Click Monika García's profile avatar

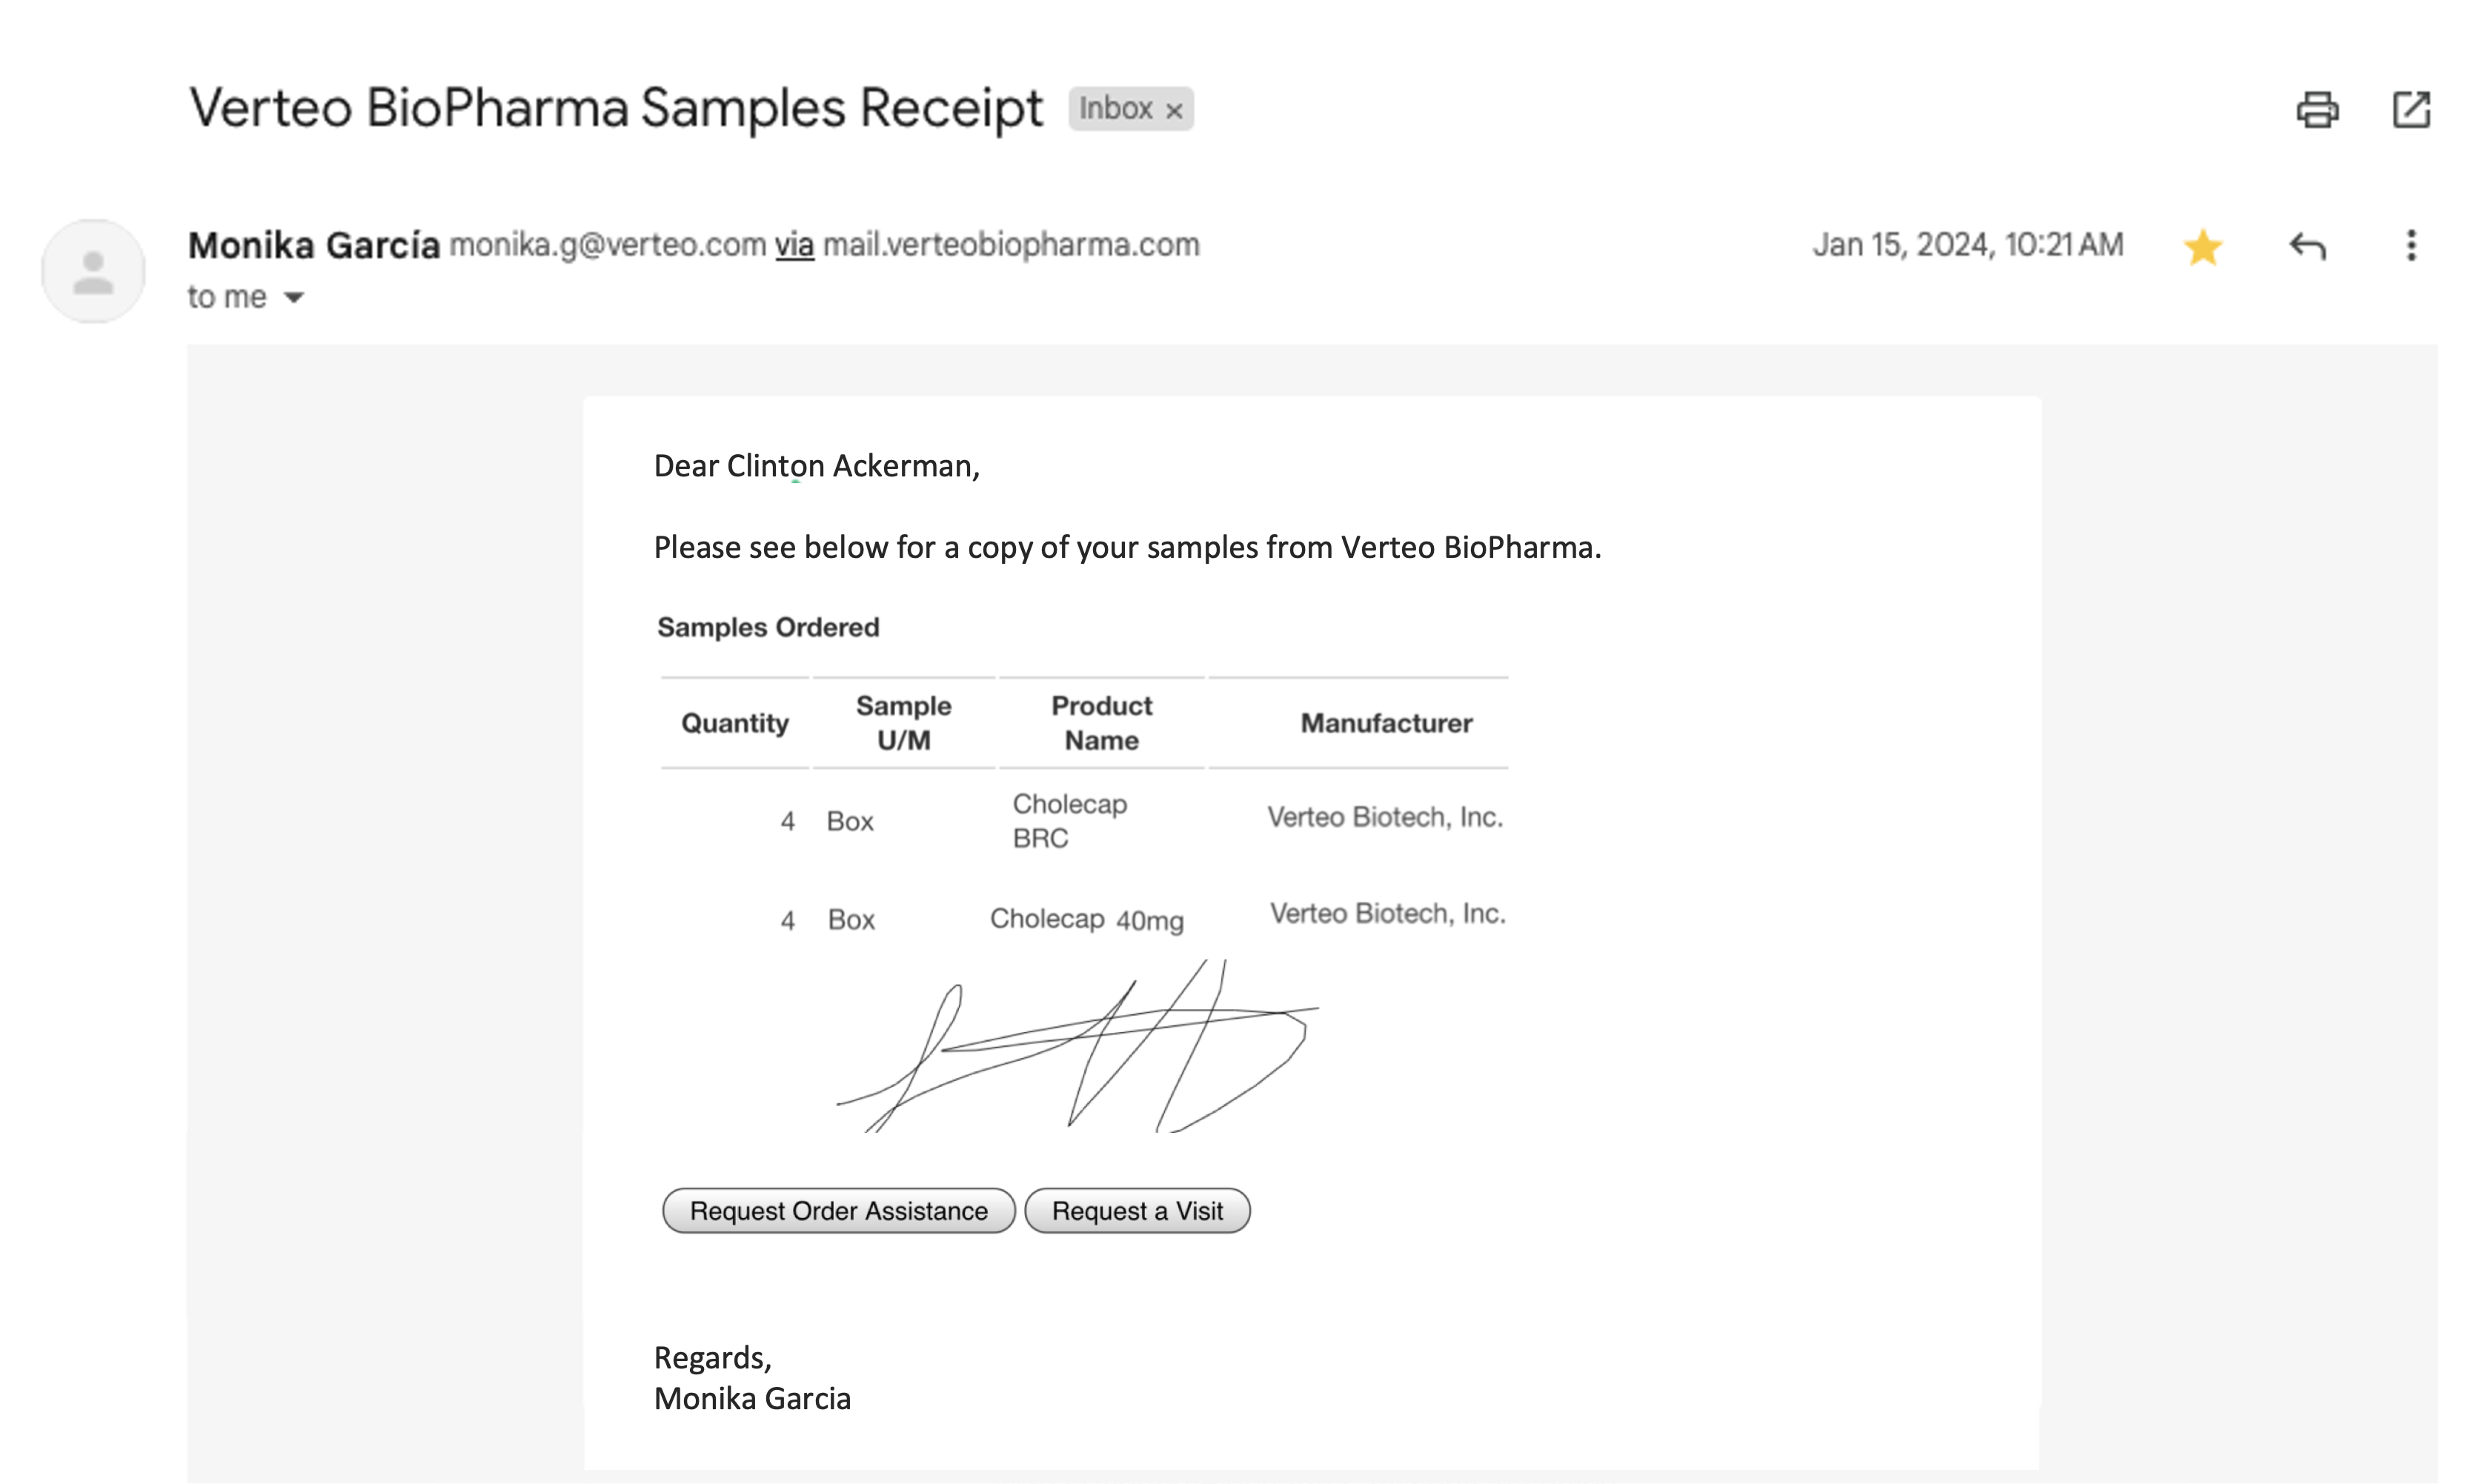93,272
